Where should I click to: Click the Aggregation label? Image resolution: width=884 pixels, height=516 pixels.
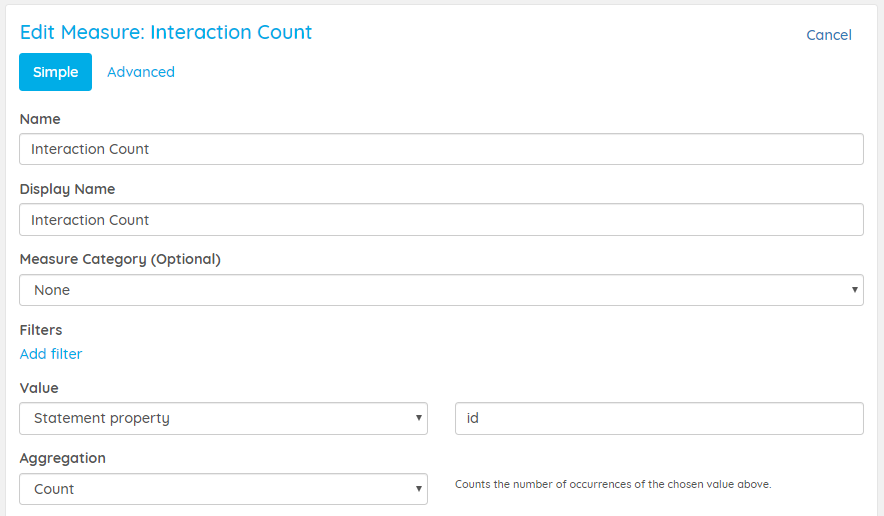point(63,458)
